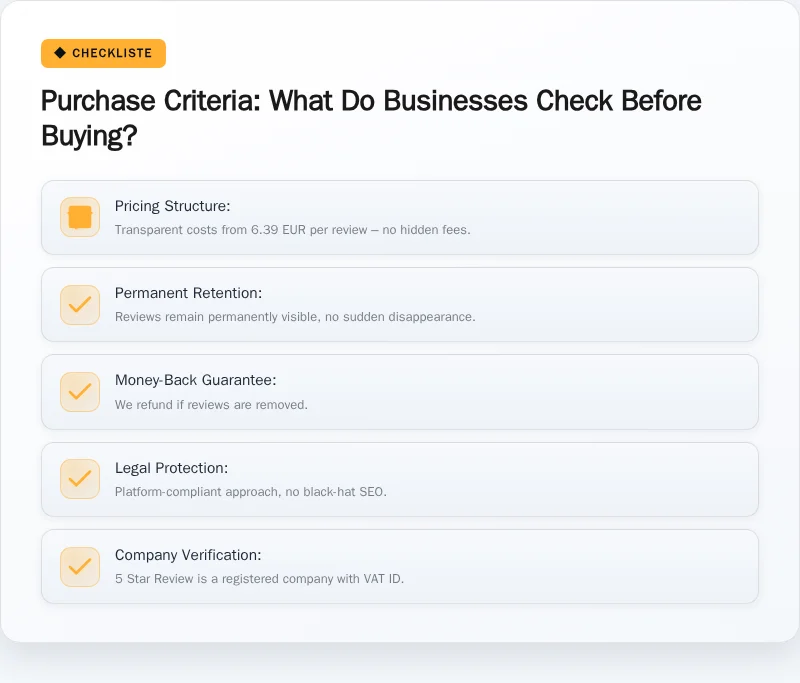Click the checkmark icon beside Money-Back Guarantee

80,392
